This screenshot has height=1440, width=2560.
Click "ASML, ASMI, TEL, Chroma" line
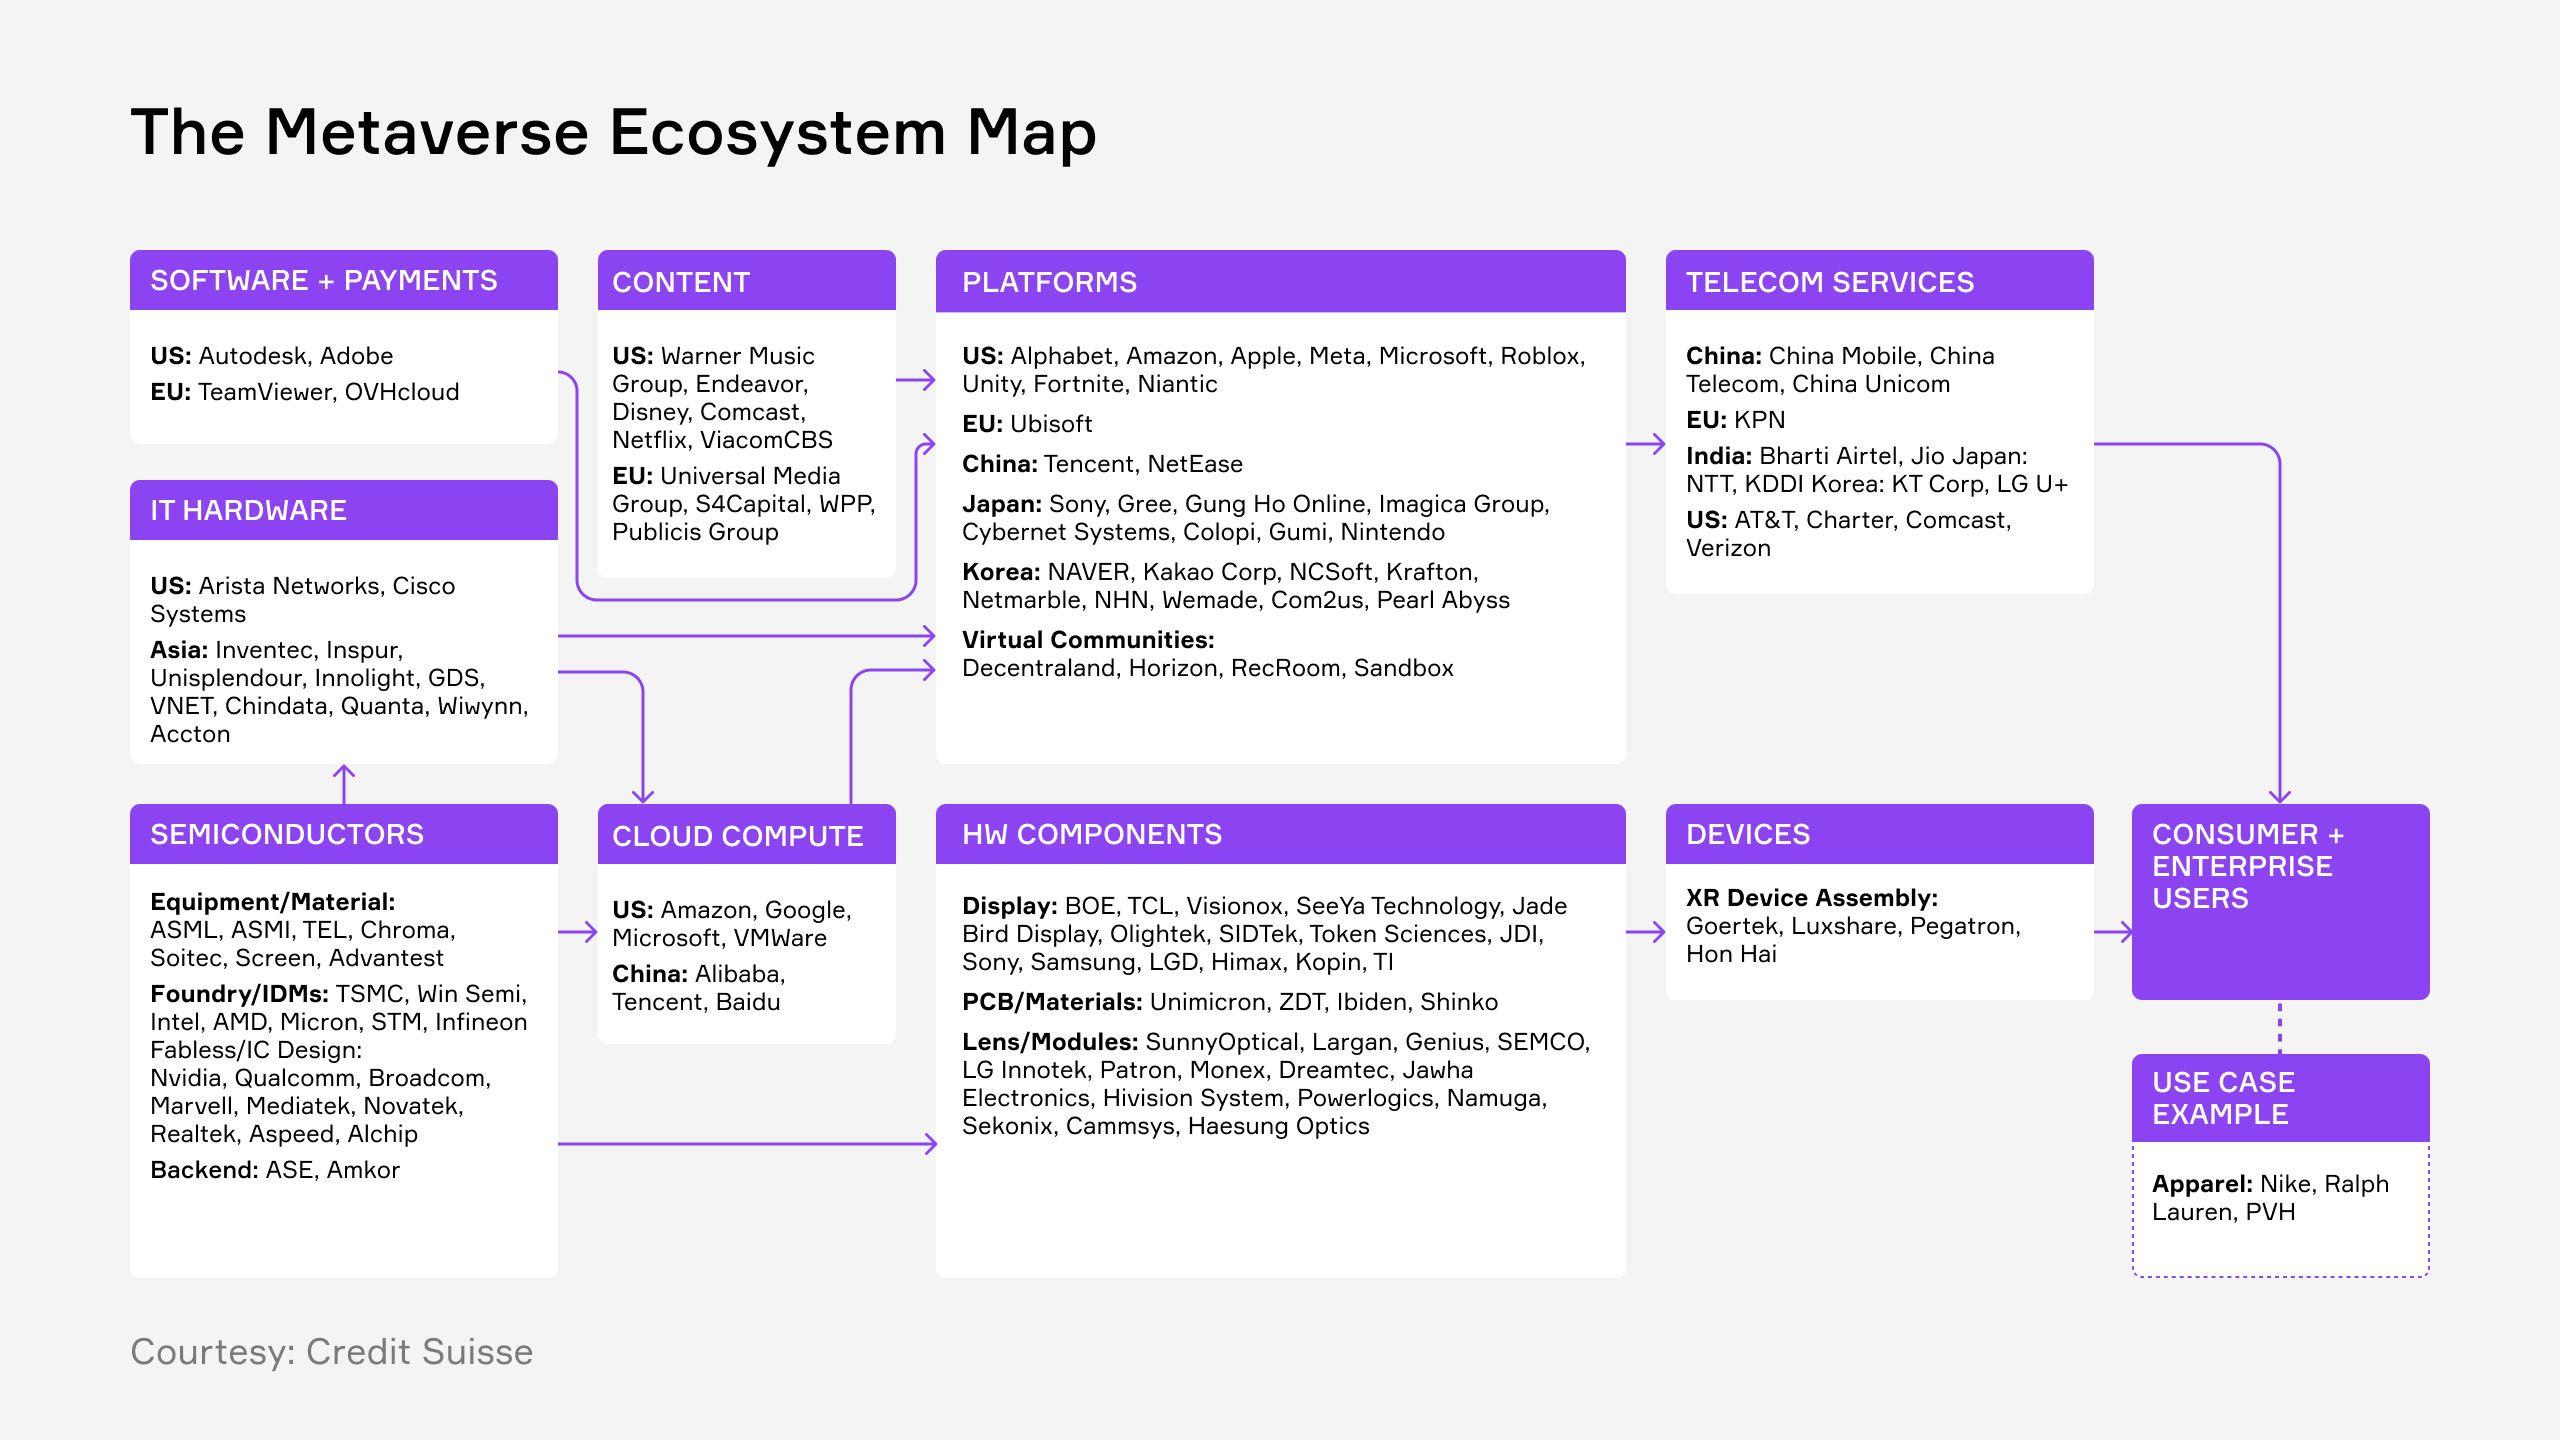[303, 930]
